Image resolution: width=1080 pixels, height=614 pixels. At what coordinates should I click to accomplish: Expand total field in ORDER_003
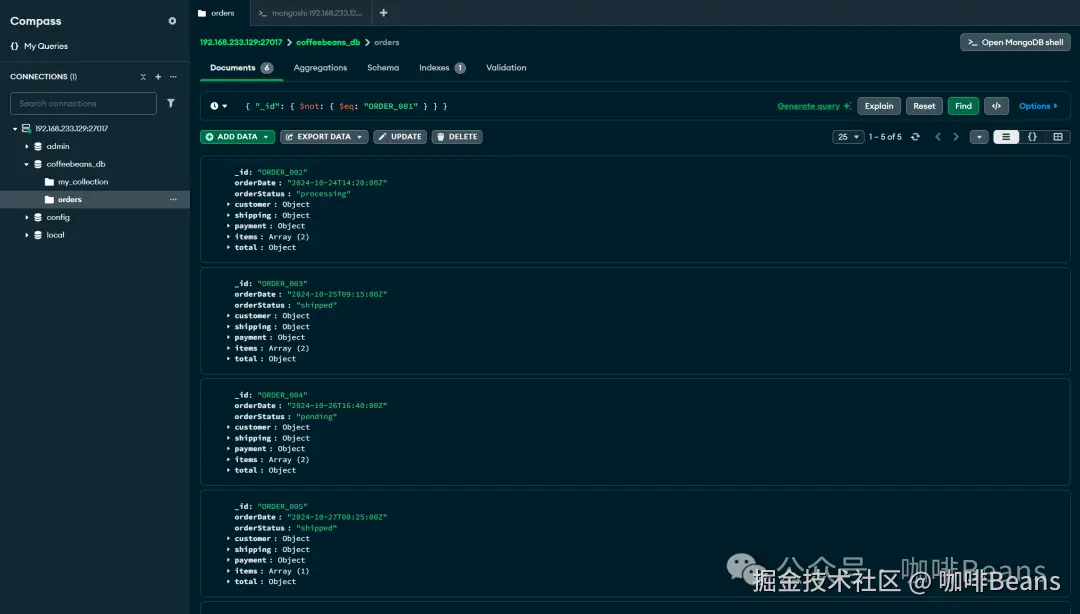pos(229,359)
